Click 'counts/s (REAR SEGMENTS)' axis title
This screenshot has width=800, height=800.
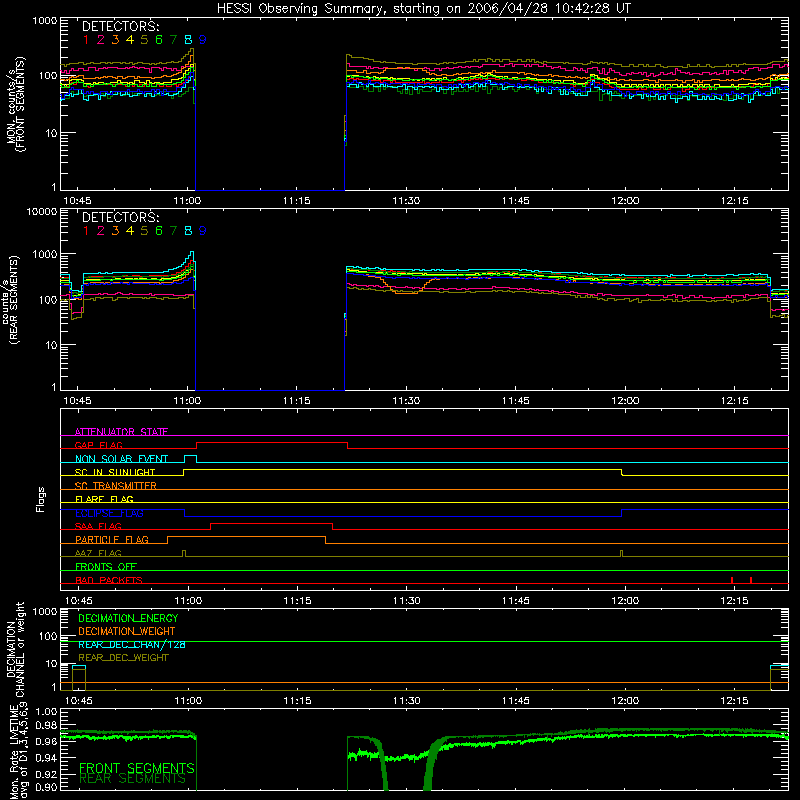pos(10,299)
